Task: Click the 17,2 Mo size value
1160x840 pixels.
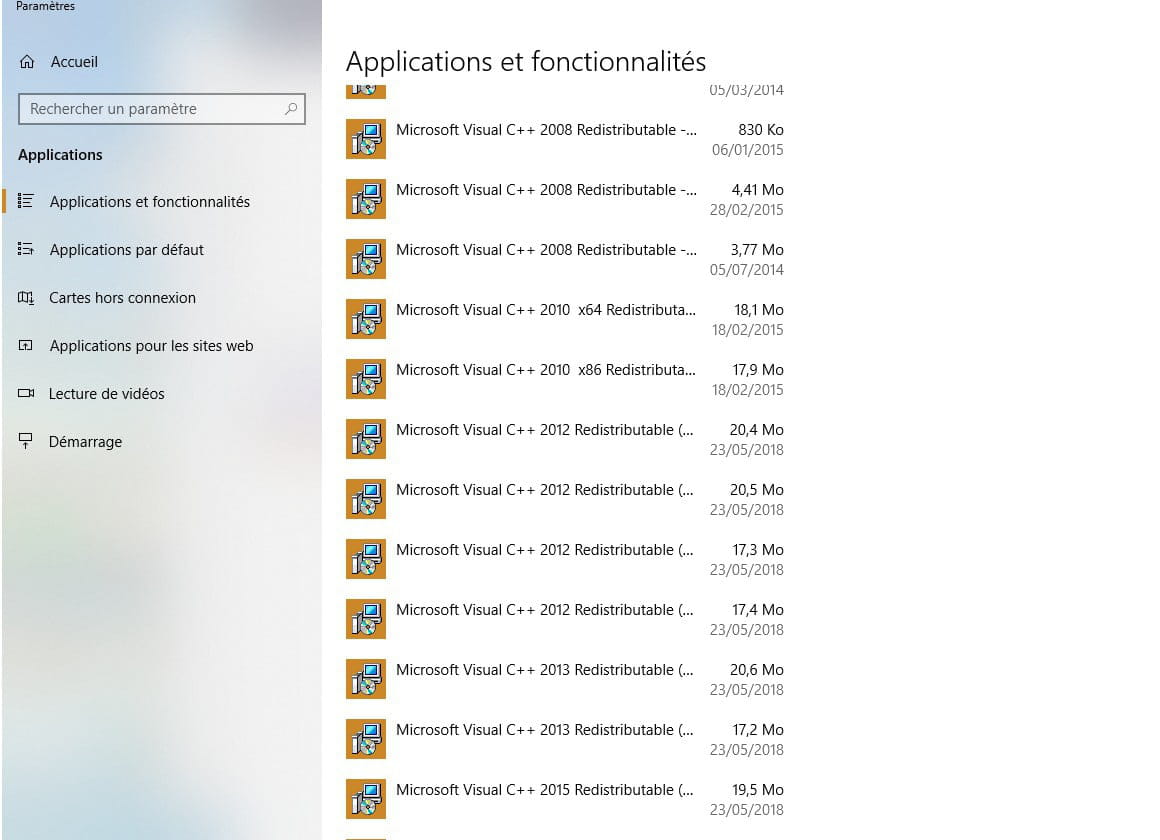Action: 758,729
